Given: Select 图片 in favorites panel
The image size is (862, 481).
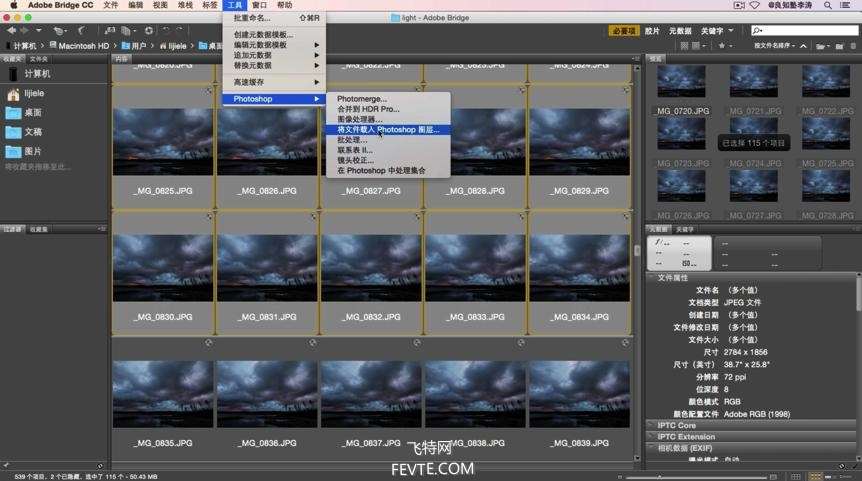Looking at the screenshot, I should point(25,151).
